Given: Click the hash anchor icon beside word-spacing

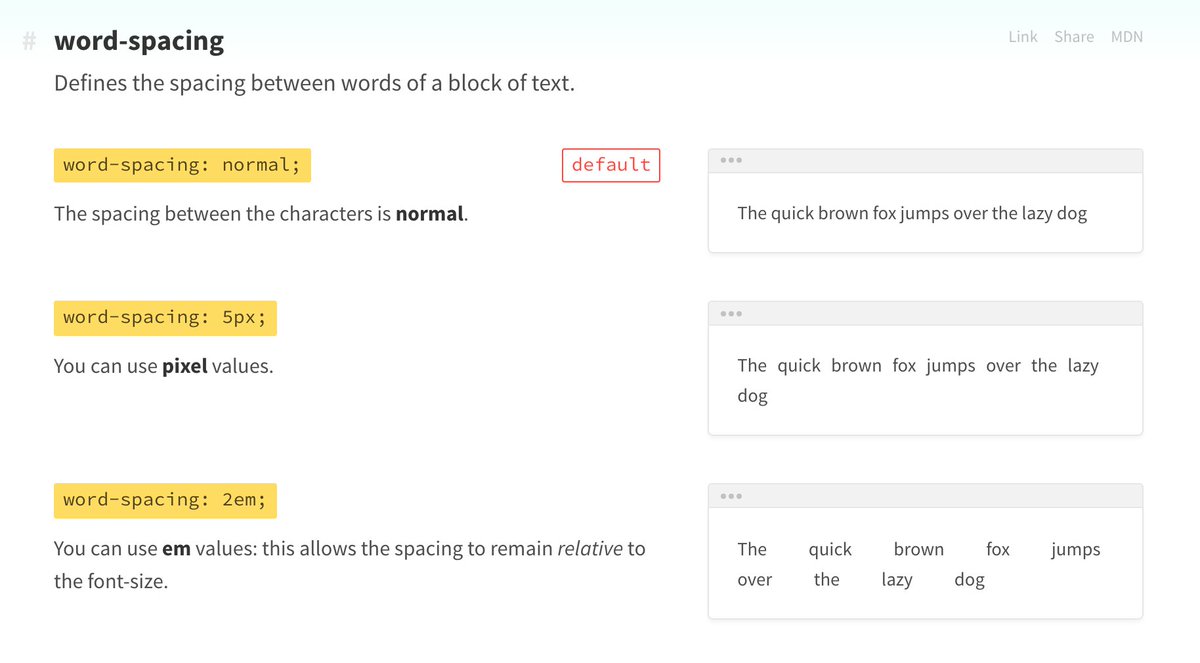Looking at the screenshot, I should coord(30,42).
